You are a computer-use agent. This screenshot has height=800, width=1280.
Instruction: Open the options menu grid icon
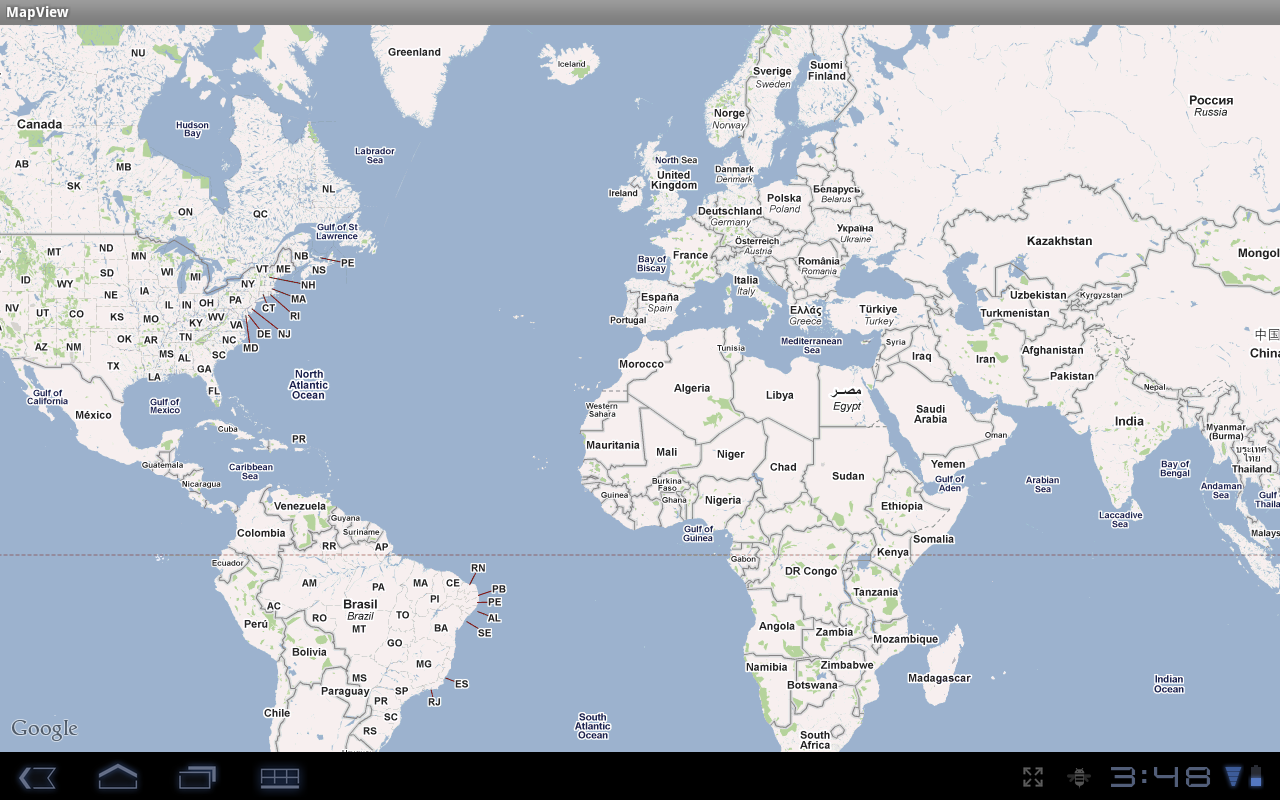click(280, 777)
